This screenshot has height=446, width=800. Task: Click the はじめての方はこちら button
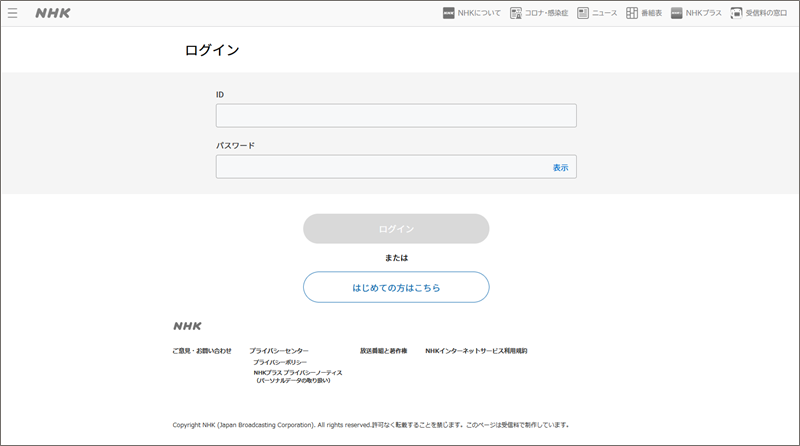coord(396,287)
